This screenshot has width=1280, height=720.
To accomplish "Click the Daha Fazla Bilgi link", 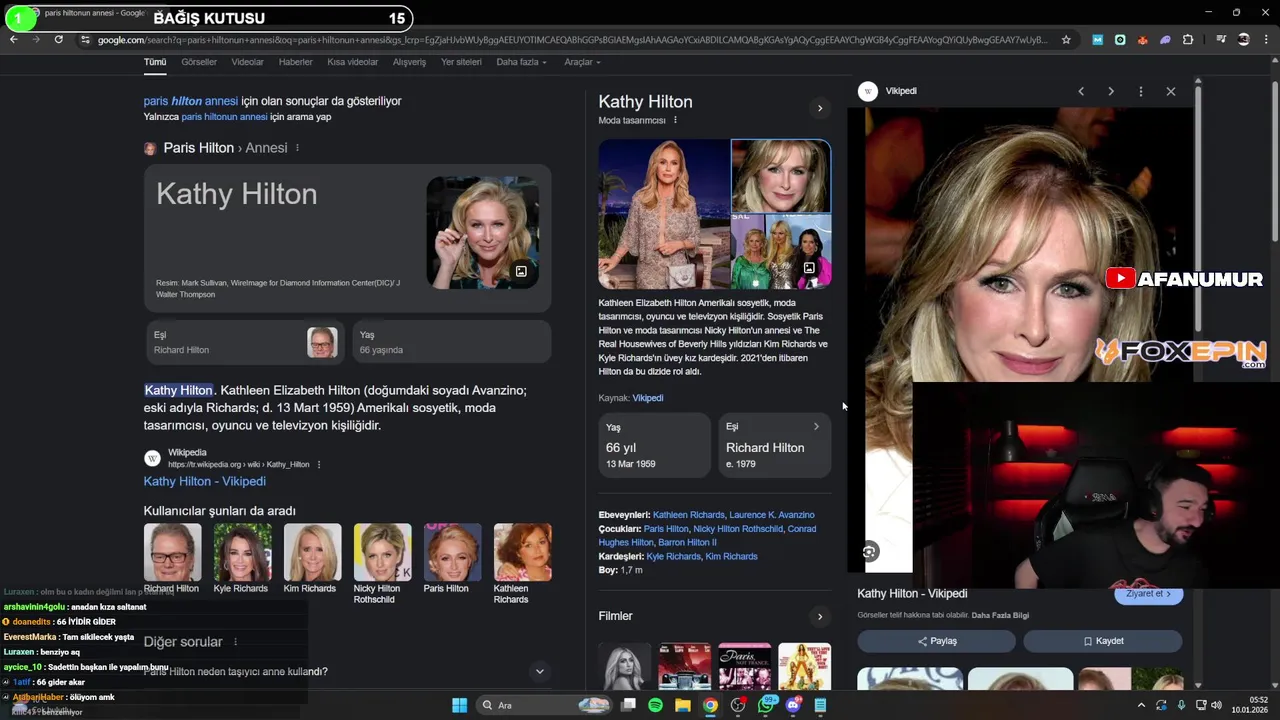I will point(1000,615).
